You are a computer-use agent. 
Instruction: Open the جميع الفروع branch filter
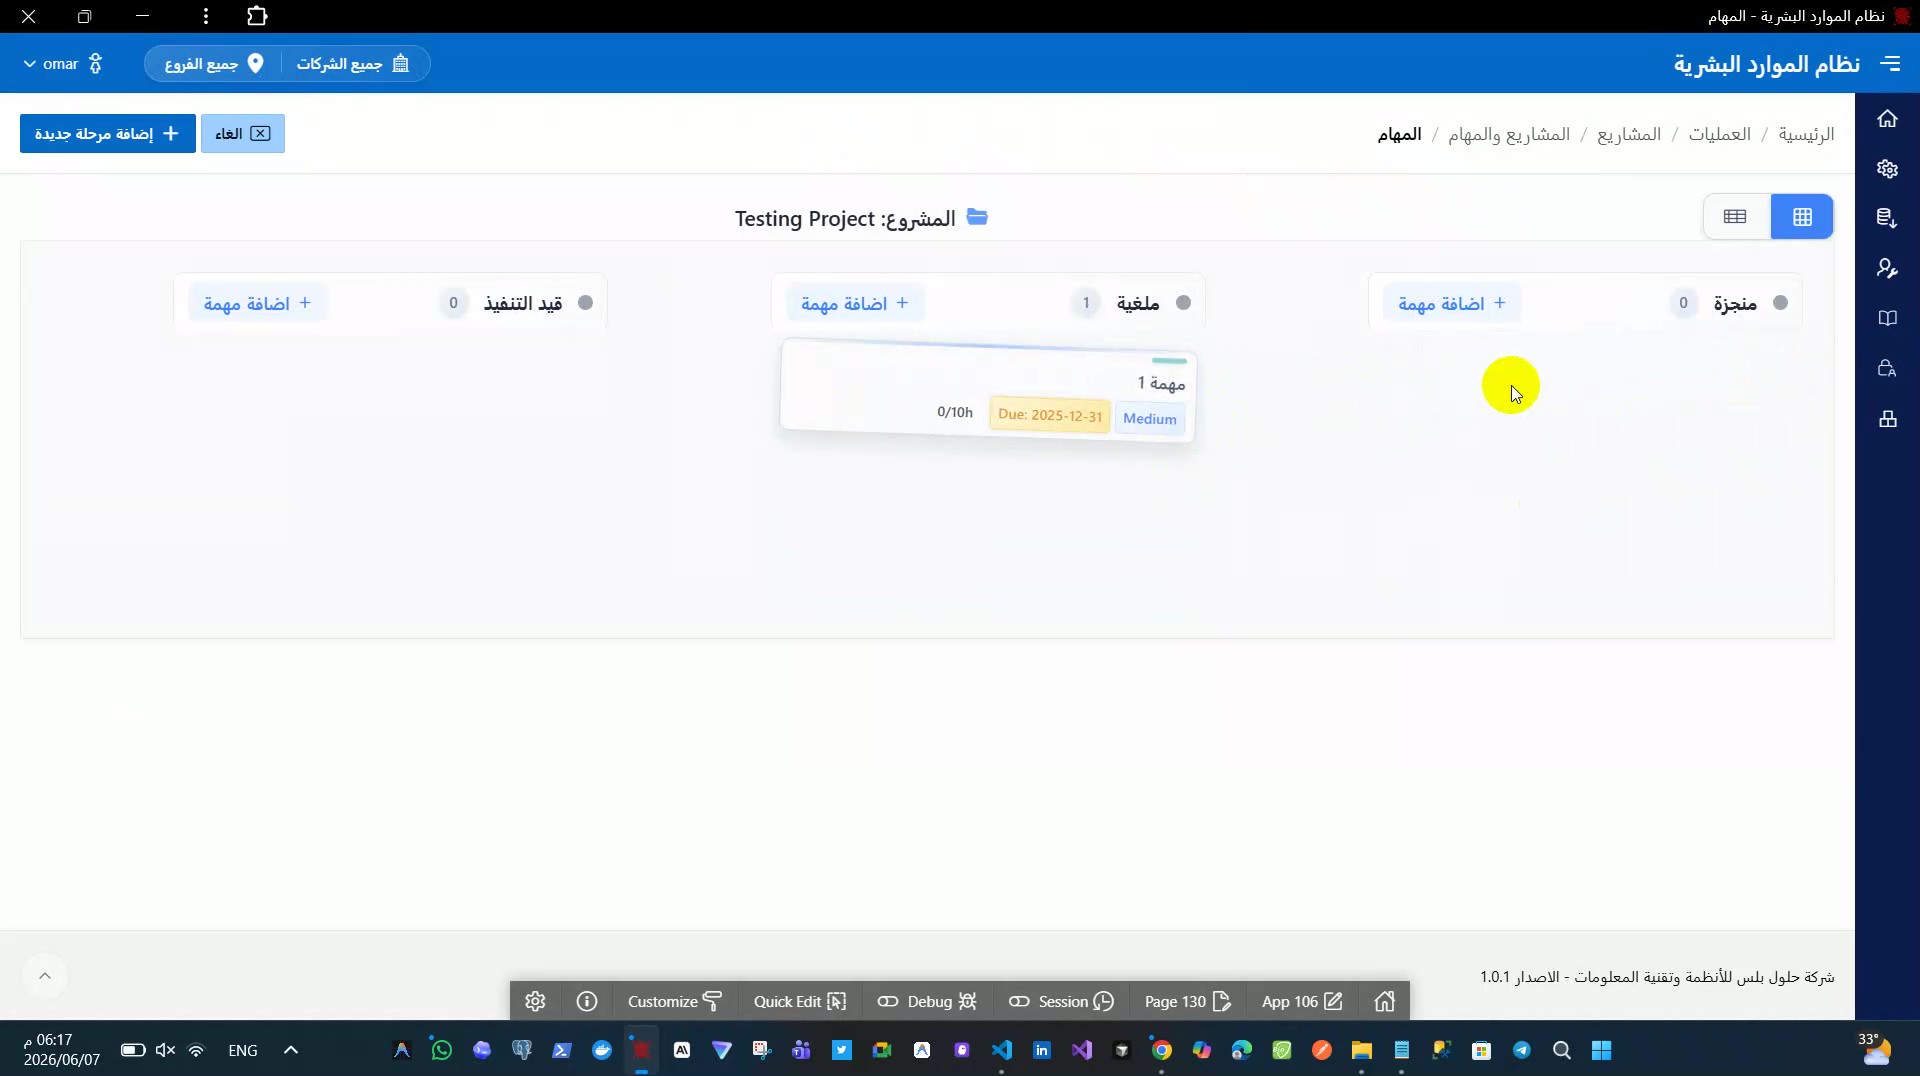(x=214, y=64)
